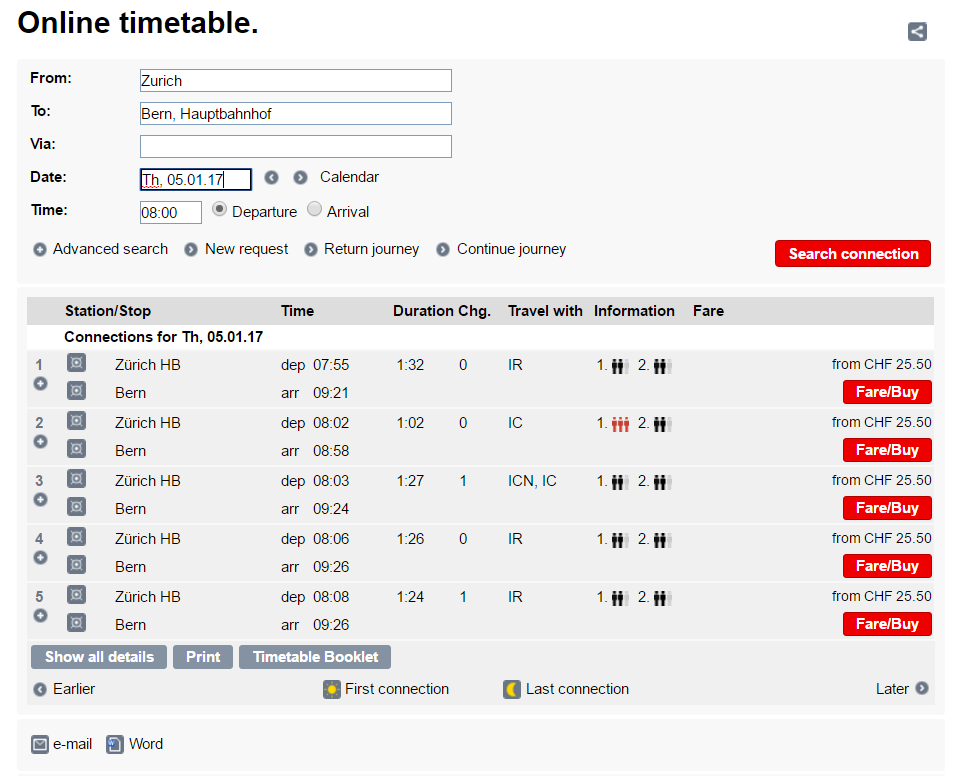Click arrival time 08:58

click(331, 451)
